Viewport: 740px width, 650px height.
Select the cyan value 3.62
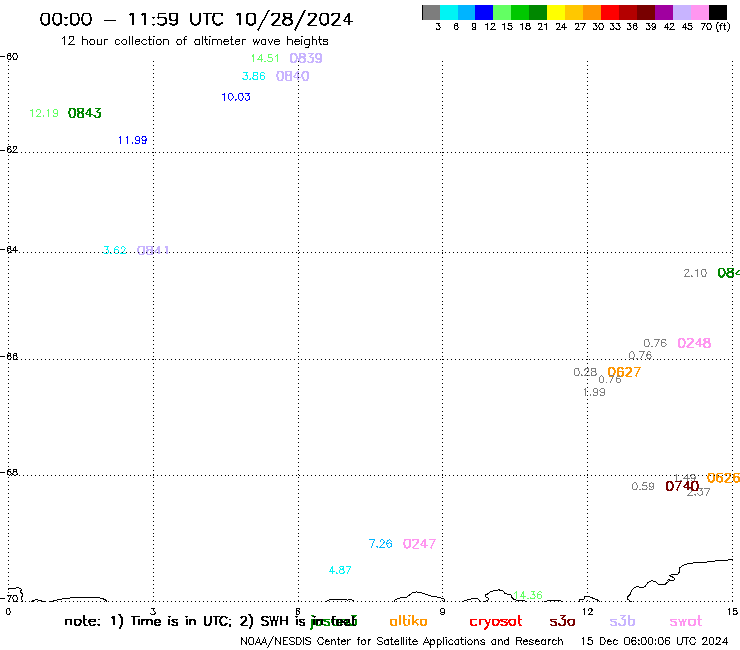[115, 250]
